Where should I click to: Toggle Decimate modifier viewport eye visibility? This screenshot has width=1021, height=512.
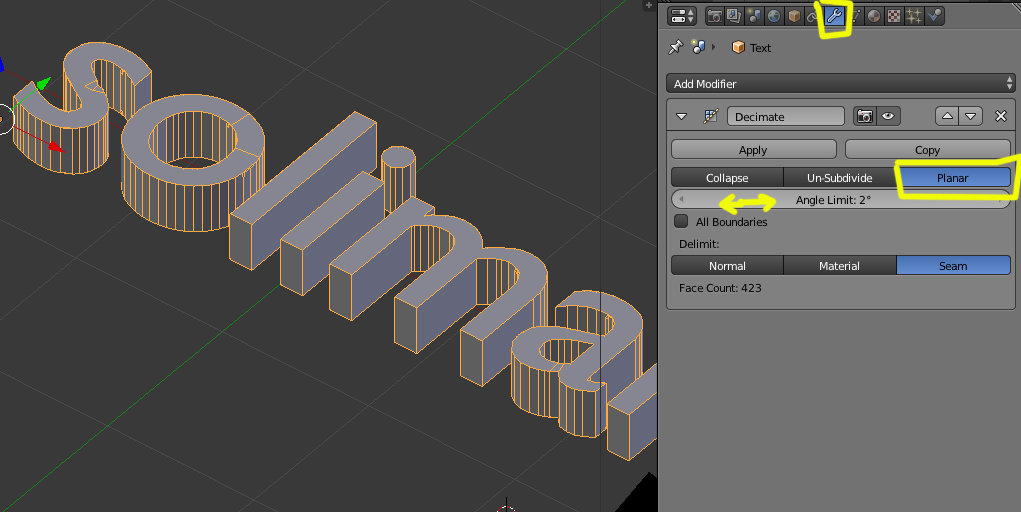click(888, 117)
